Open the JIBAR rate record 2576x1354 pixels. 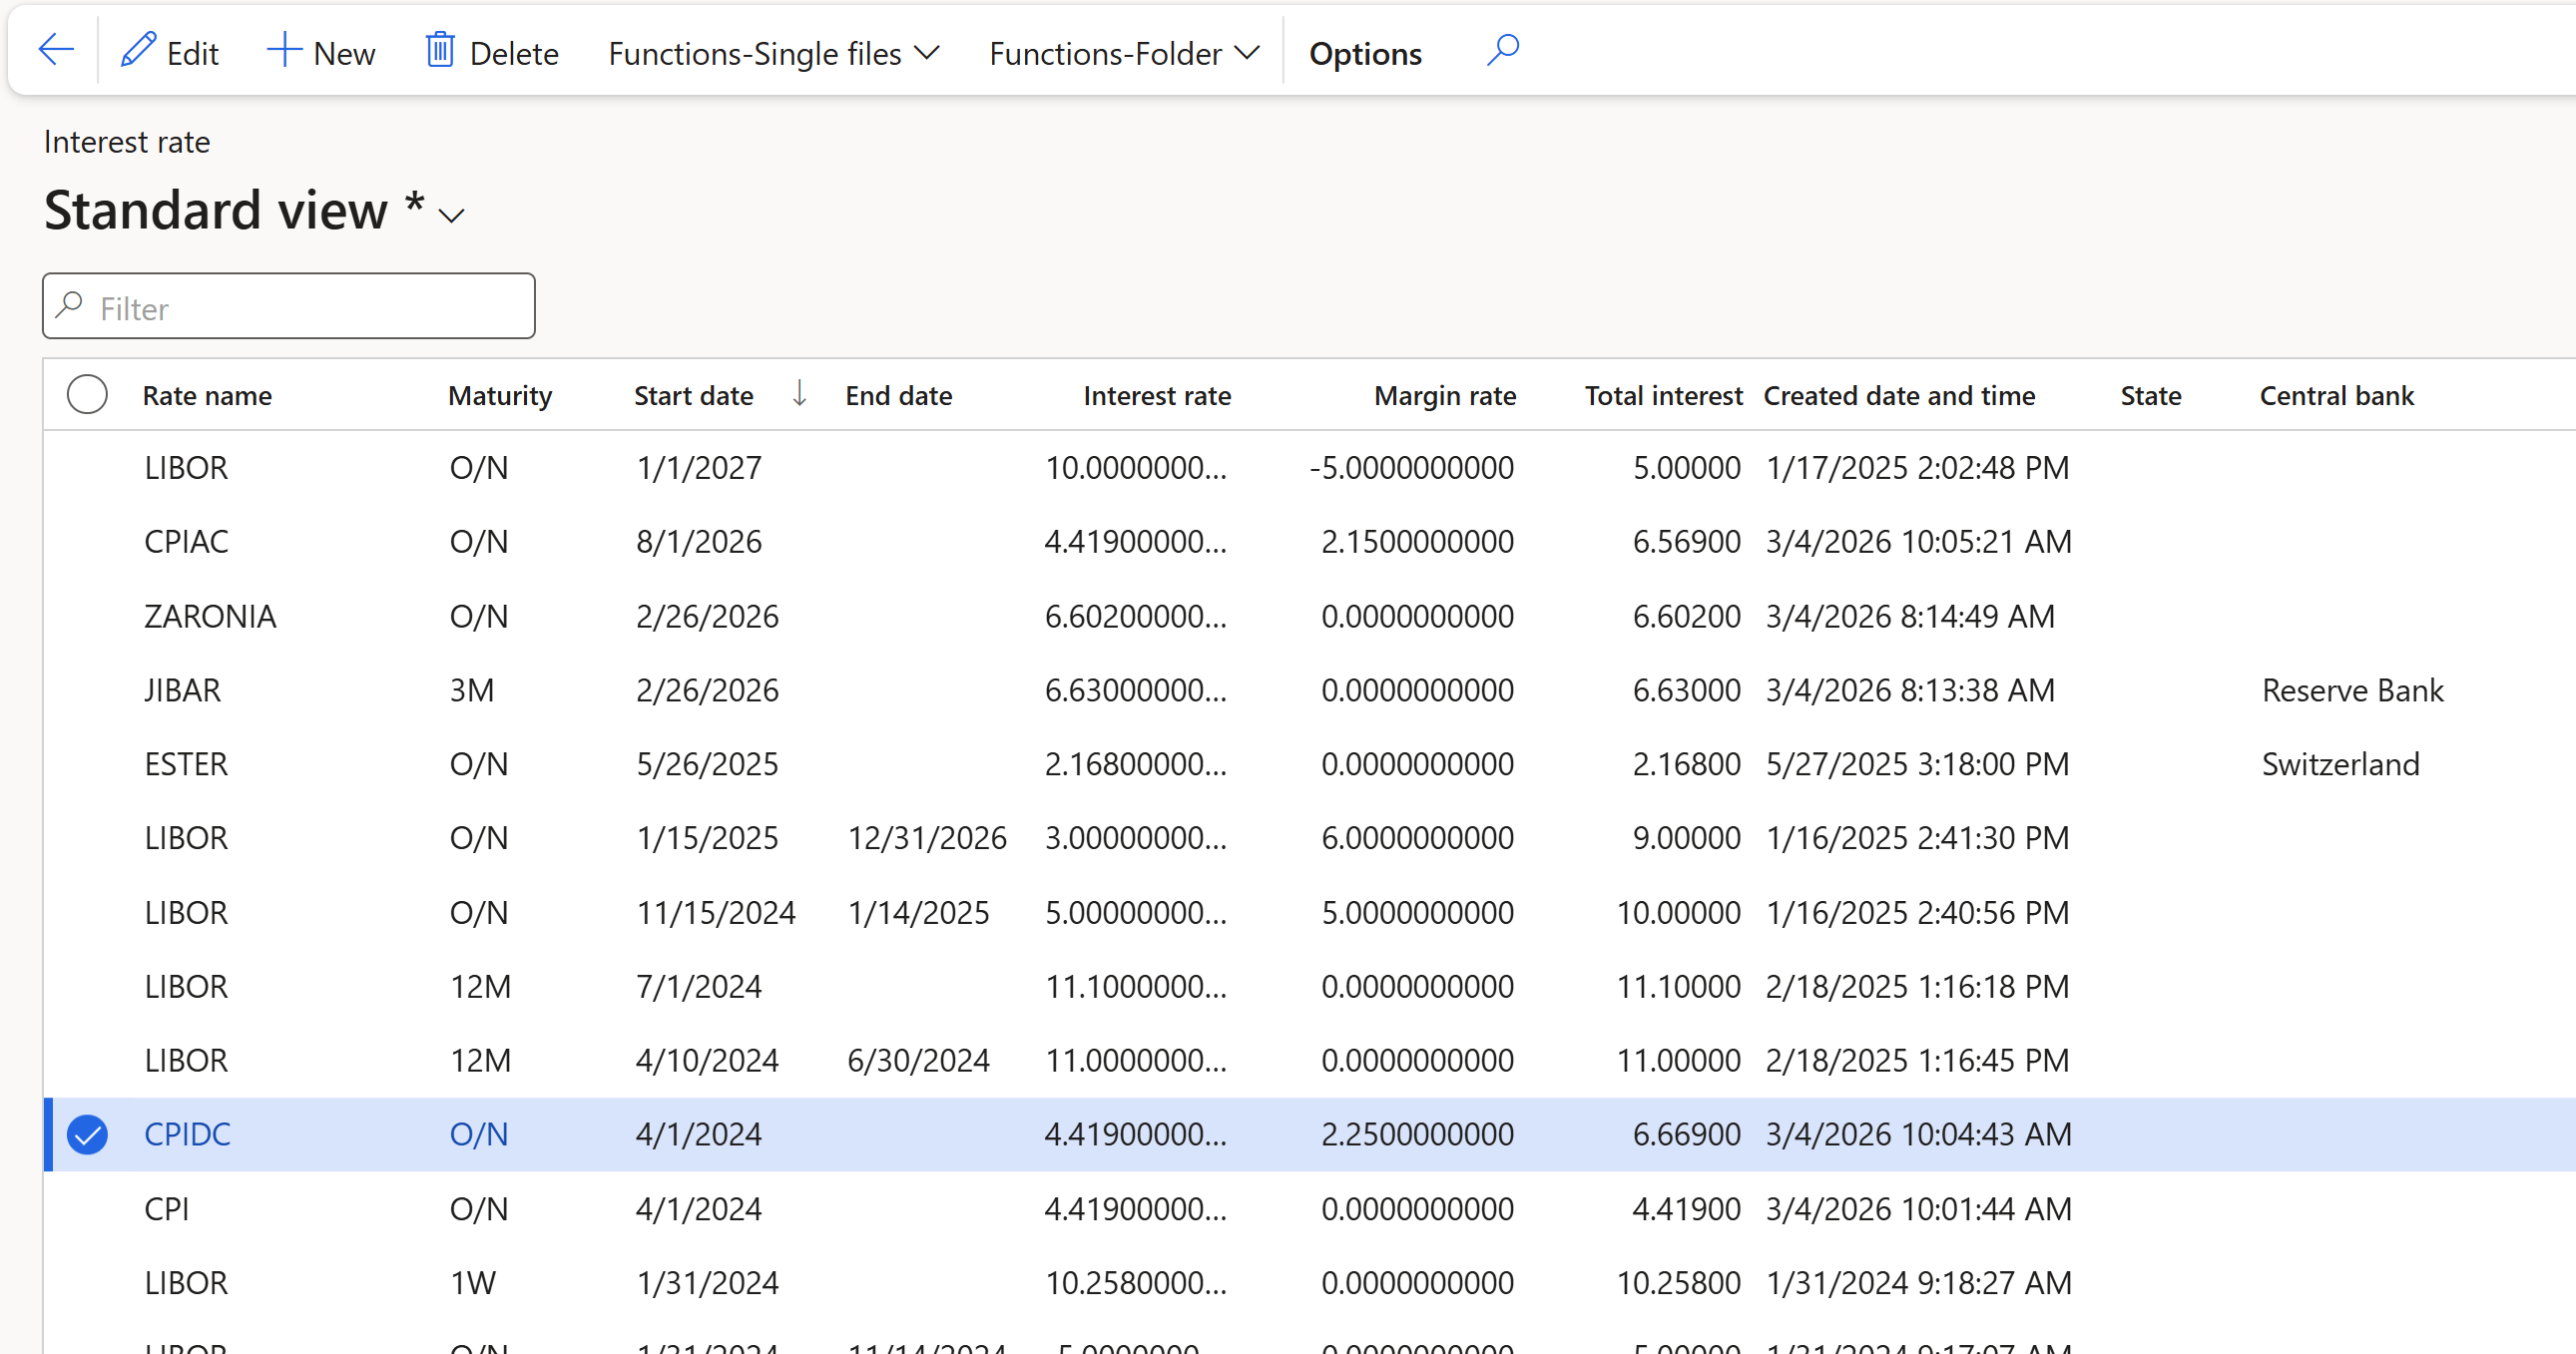point(182,690)
